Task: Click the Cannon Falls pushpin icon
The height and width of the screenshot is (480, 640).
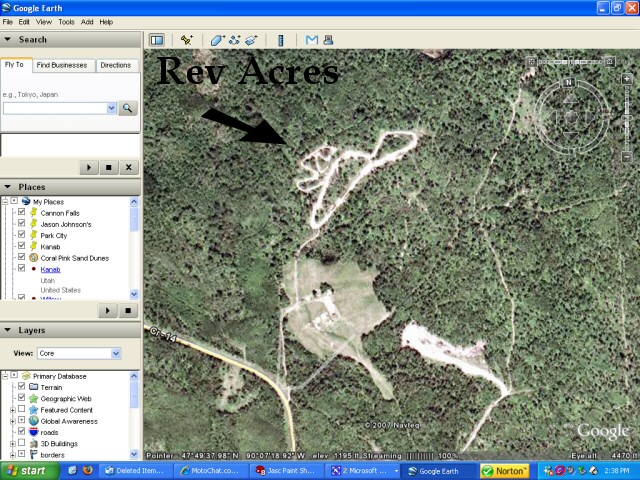Action: coord(33,212)
